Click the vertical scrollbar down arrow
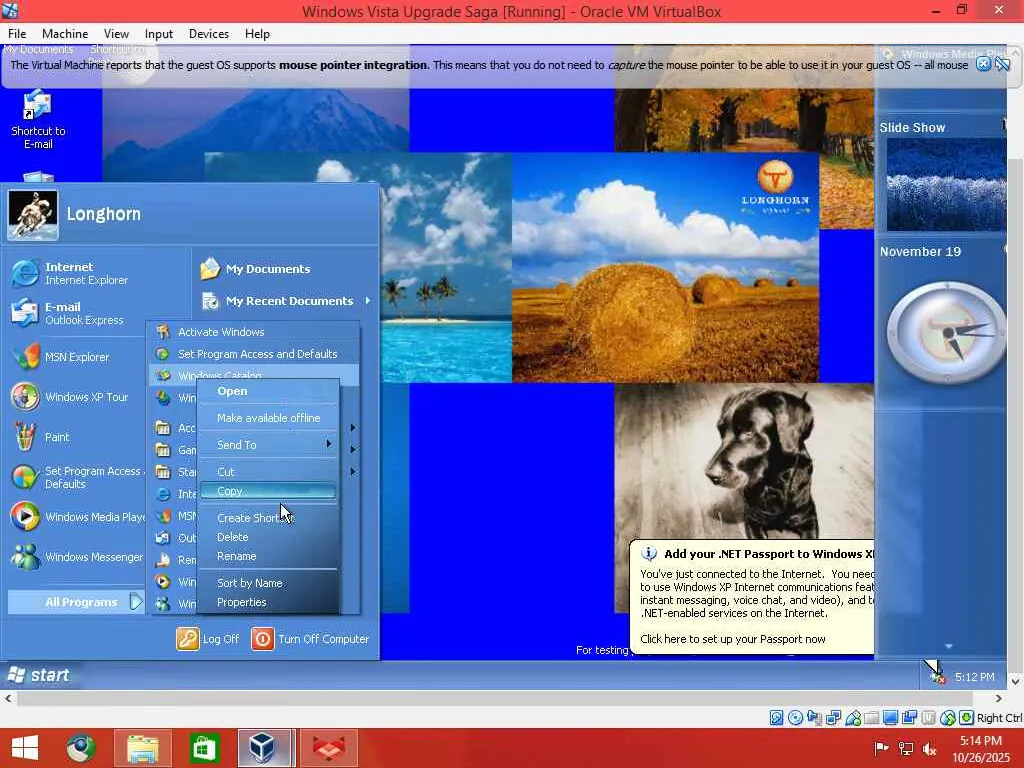This screenshot has width=1024, height=768. [x=1016, y=681]
